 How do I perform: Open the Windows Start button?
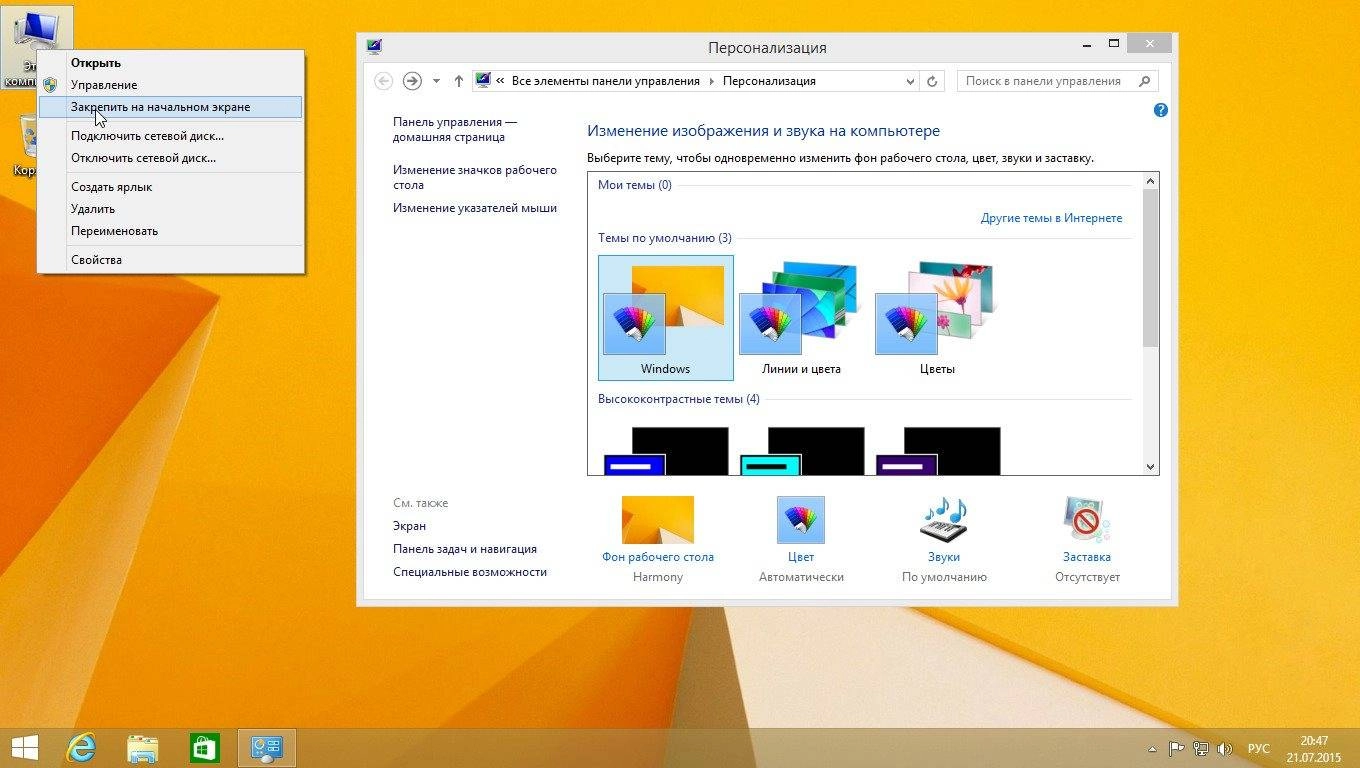coord(24,748)
